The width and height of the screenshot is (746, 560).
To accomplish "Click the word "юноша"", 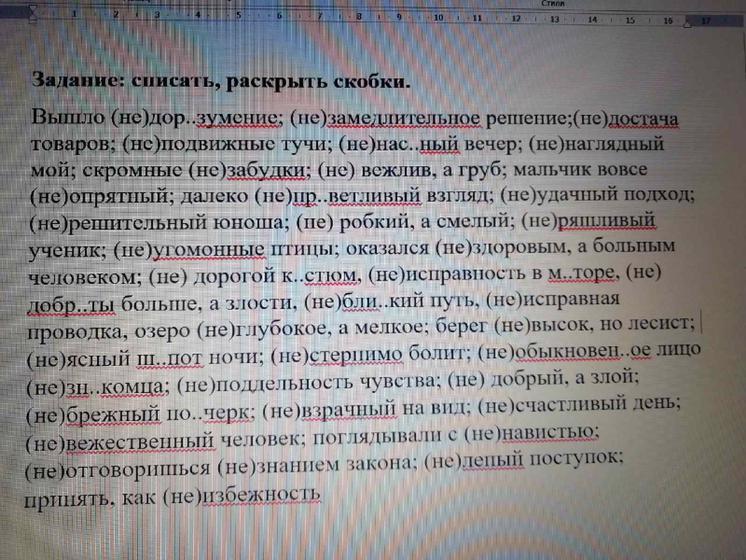I will tap(248, 223).
